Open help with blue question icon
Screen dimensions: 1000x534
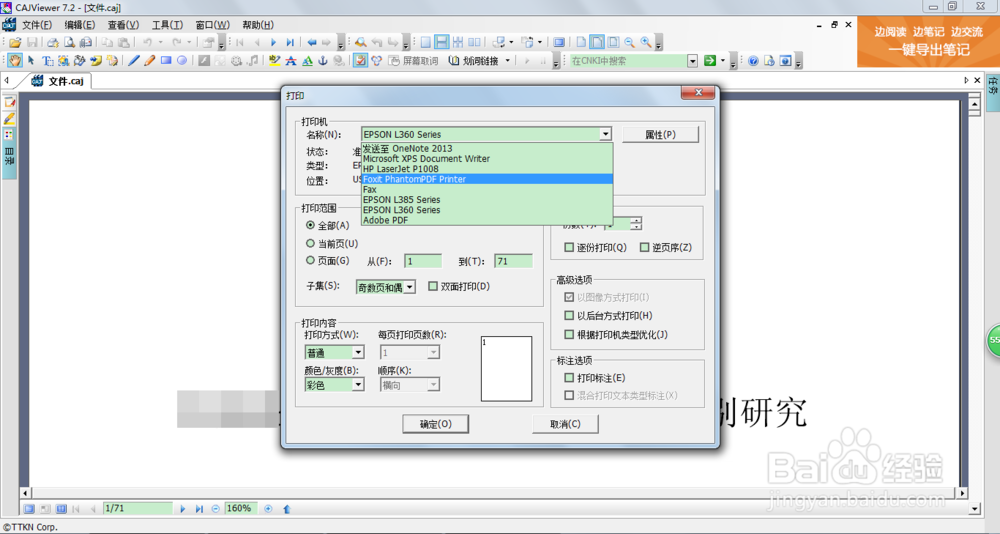click(x=753, y=61)
